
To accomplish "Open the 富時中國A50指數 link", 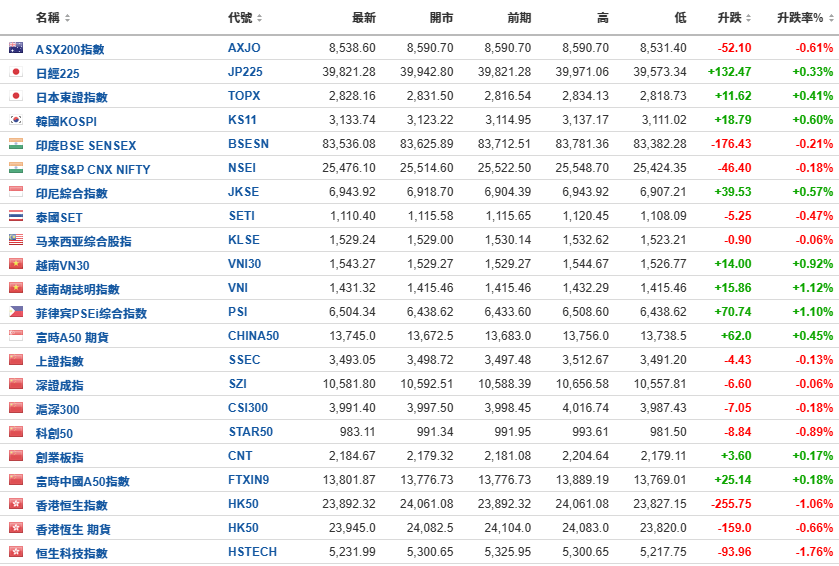I will point(82,481).
